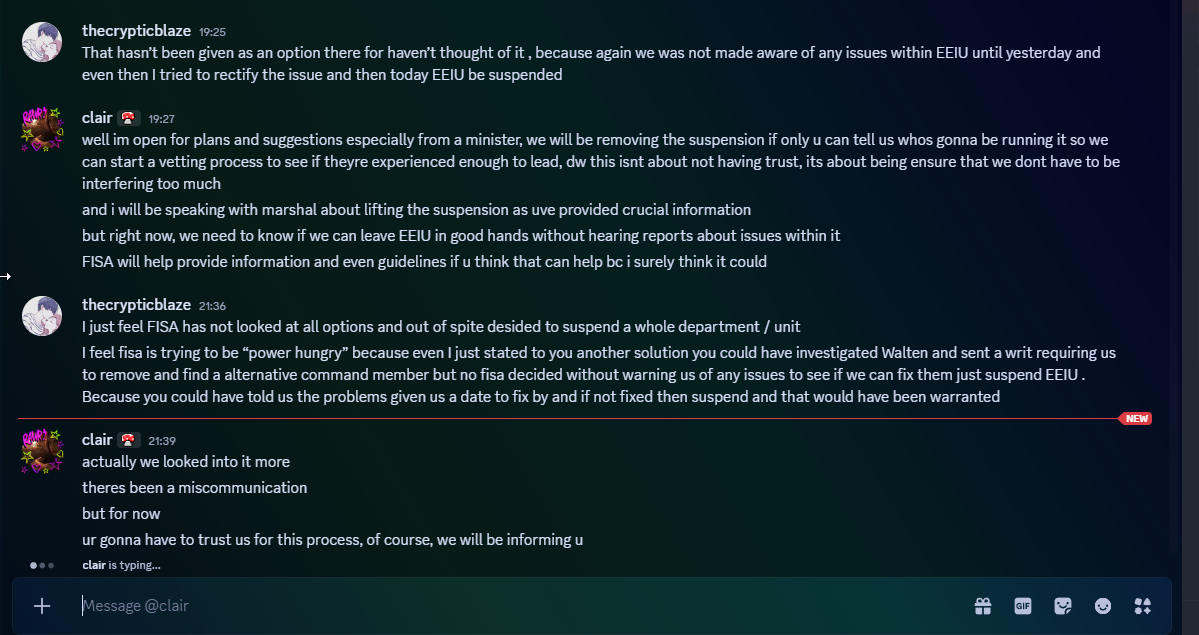Click the red NEW unread marker
The image size is (1199, 635).
click(x=1136, y=419)
